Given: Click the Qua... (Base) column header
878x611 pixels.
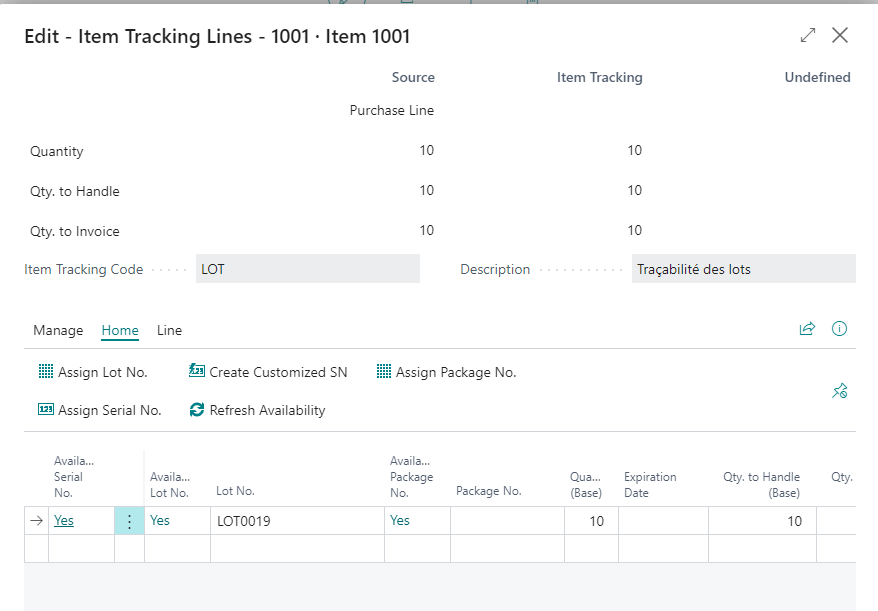Looking at the screenshot, I should tap(586, 485).
